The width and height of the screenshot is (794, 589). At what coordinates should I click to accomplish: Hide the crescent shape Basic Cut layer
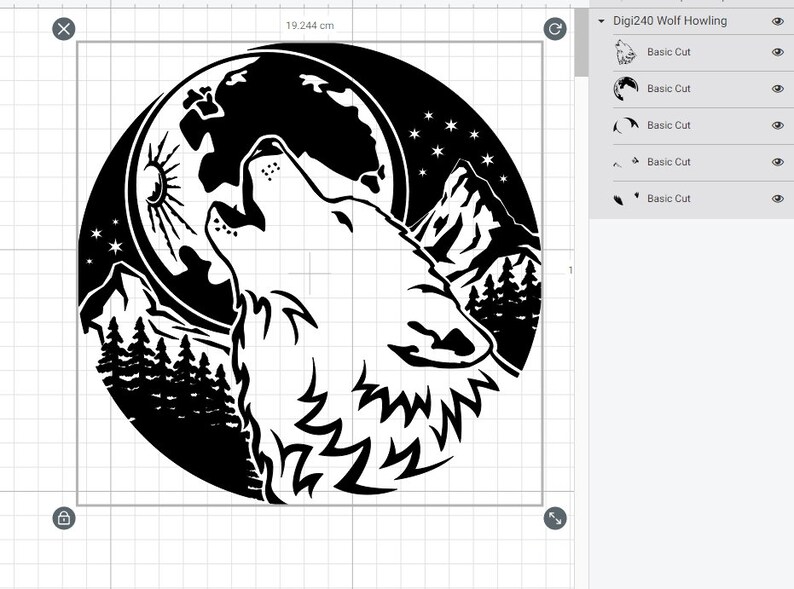tap(778, 125)
